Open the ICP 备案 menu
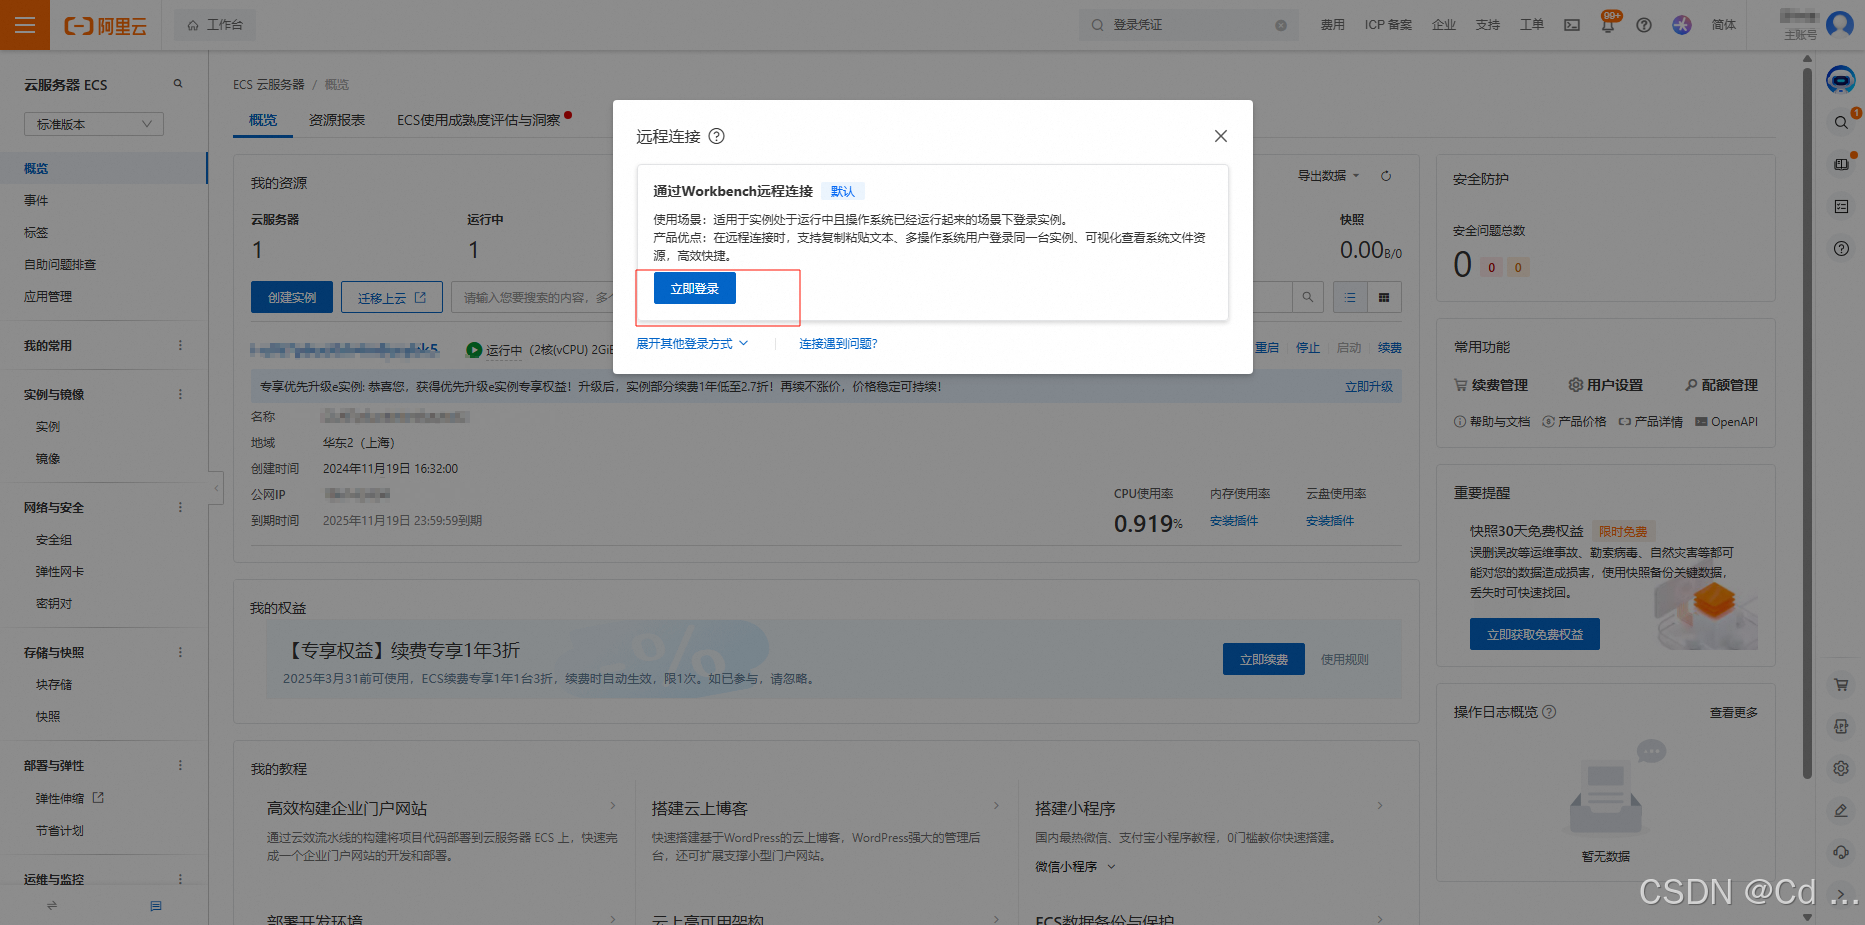This screenshot has width=1865, height=925. [x=1388, y=25]
